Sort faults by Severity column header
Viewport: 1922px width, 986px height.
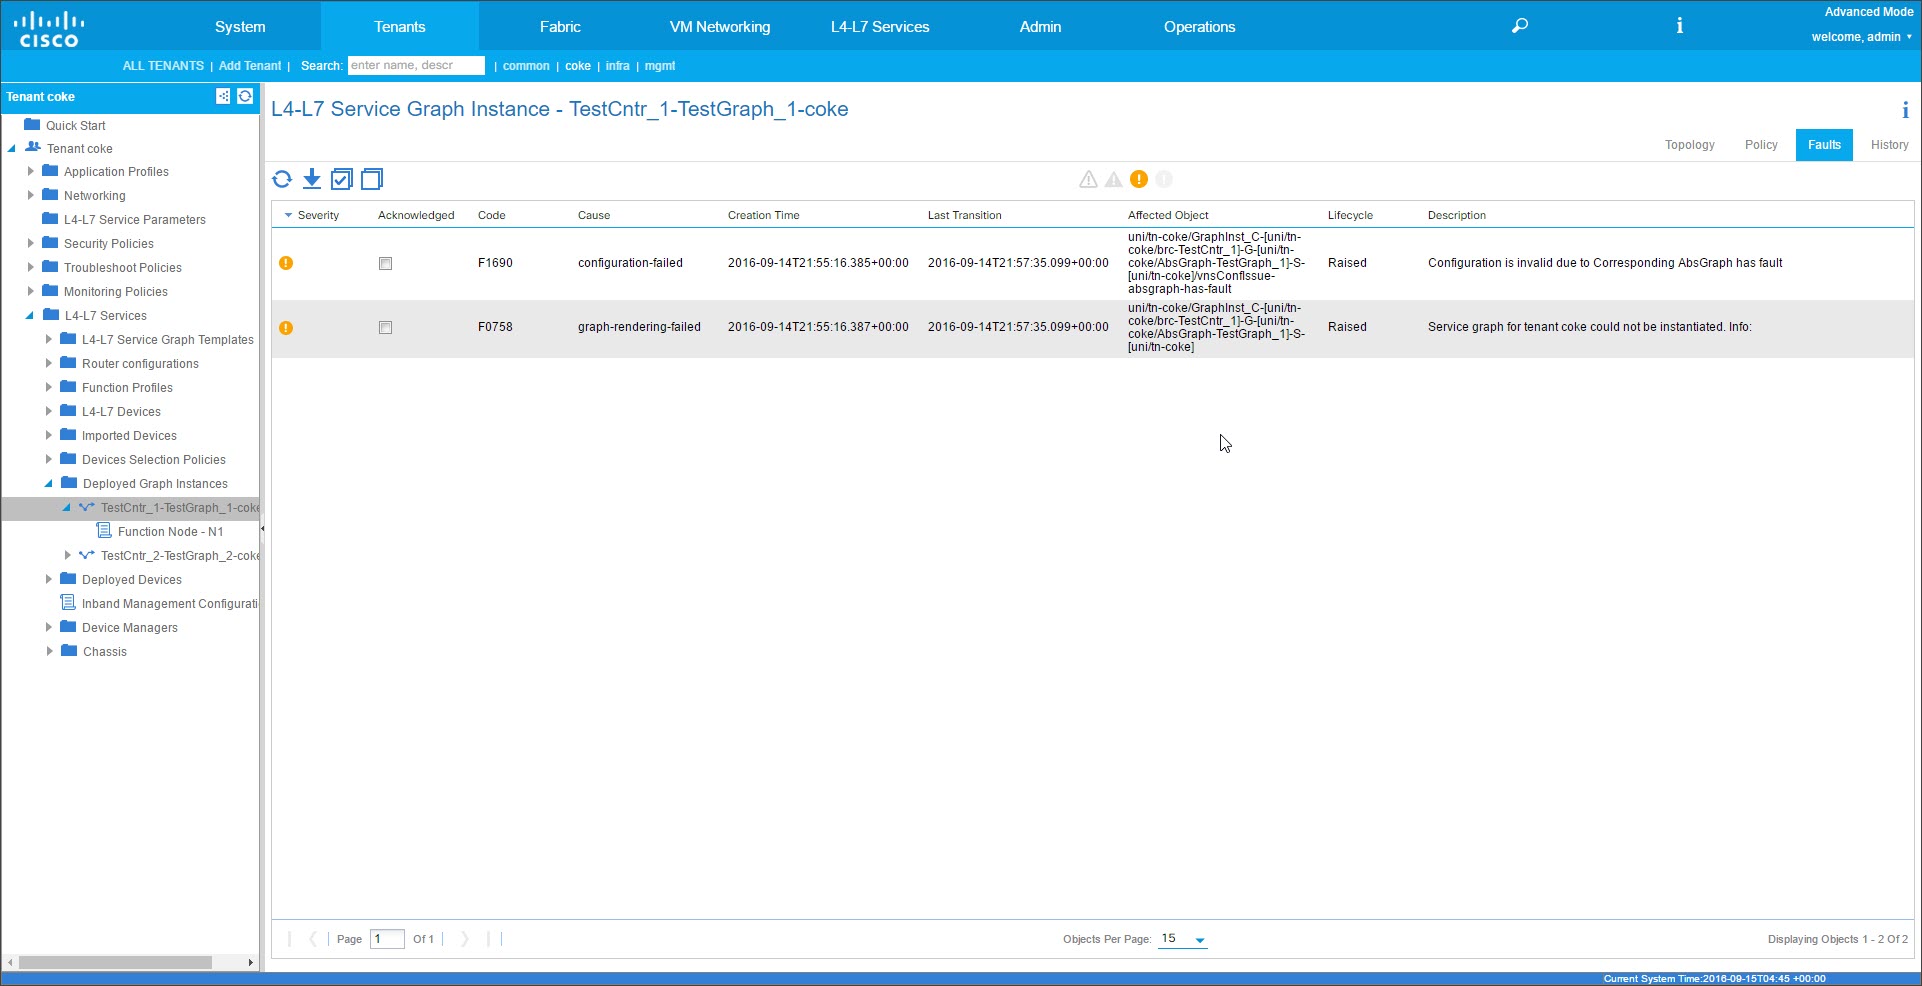[318, 215]
